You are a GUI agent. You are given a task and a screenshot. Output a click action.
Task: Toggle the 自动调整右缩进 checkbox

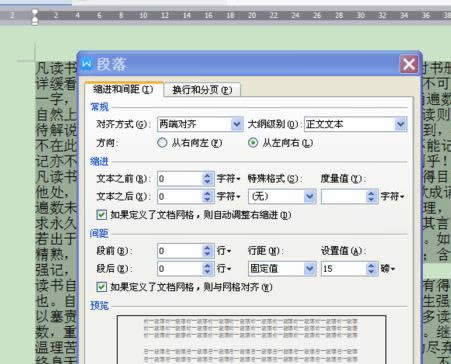coord(101,215)
